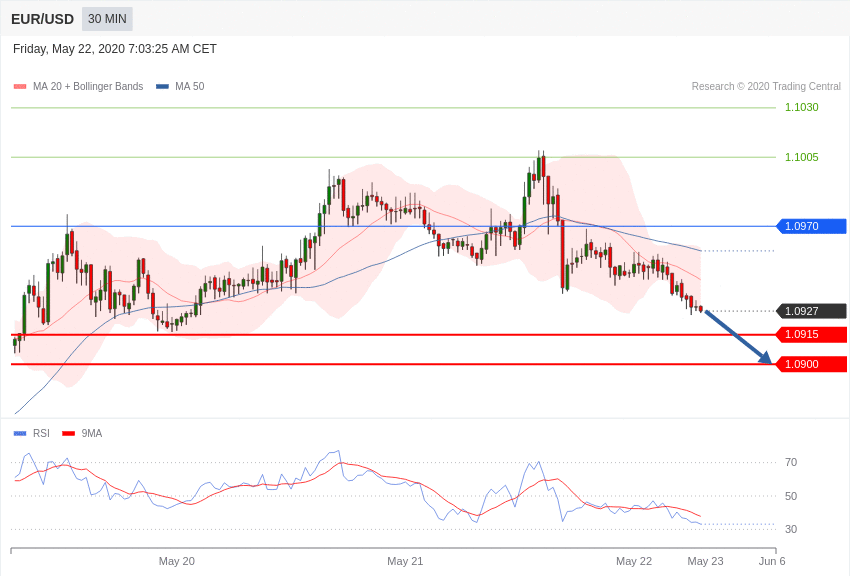Click the 1.1030 resistance level label

coord(802,107)
